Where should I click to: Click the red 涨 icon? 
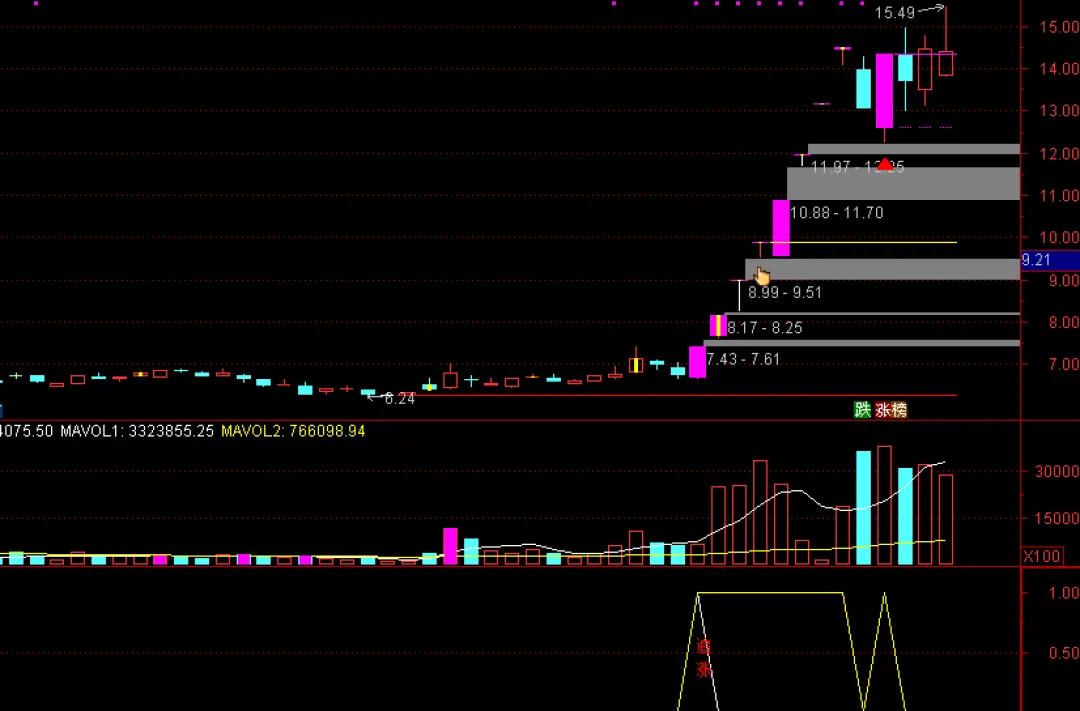883,410
